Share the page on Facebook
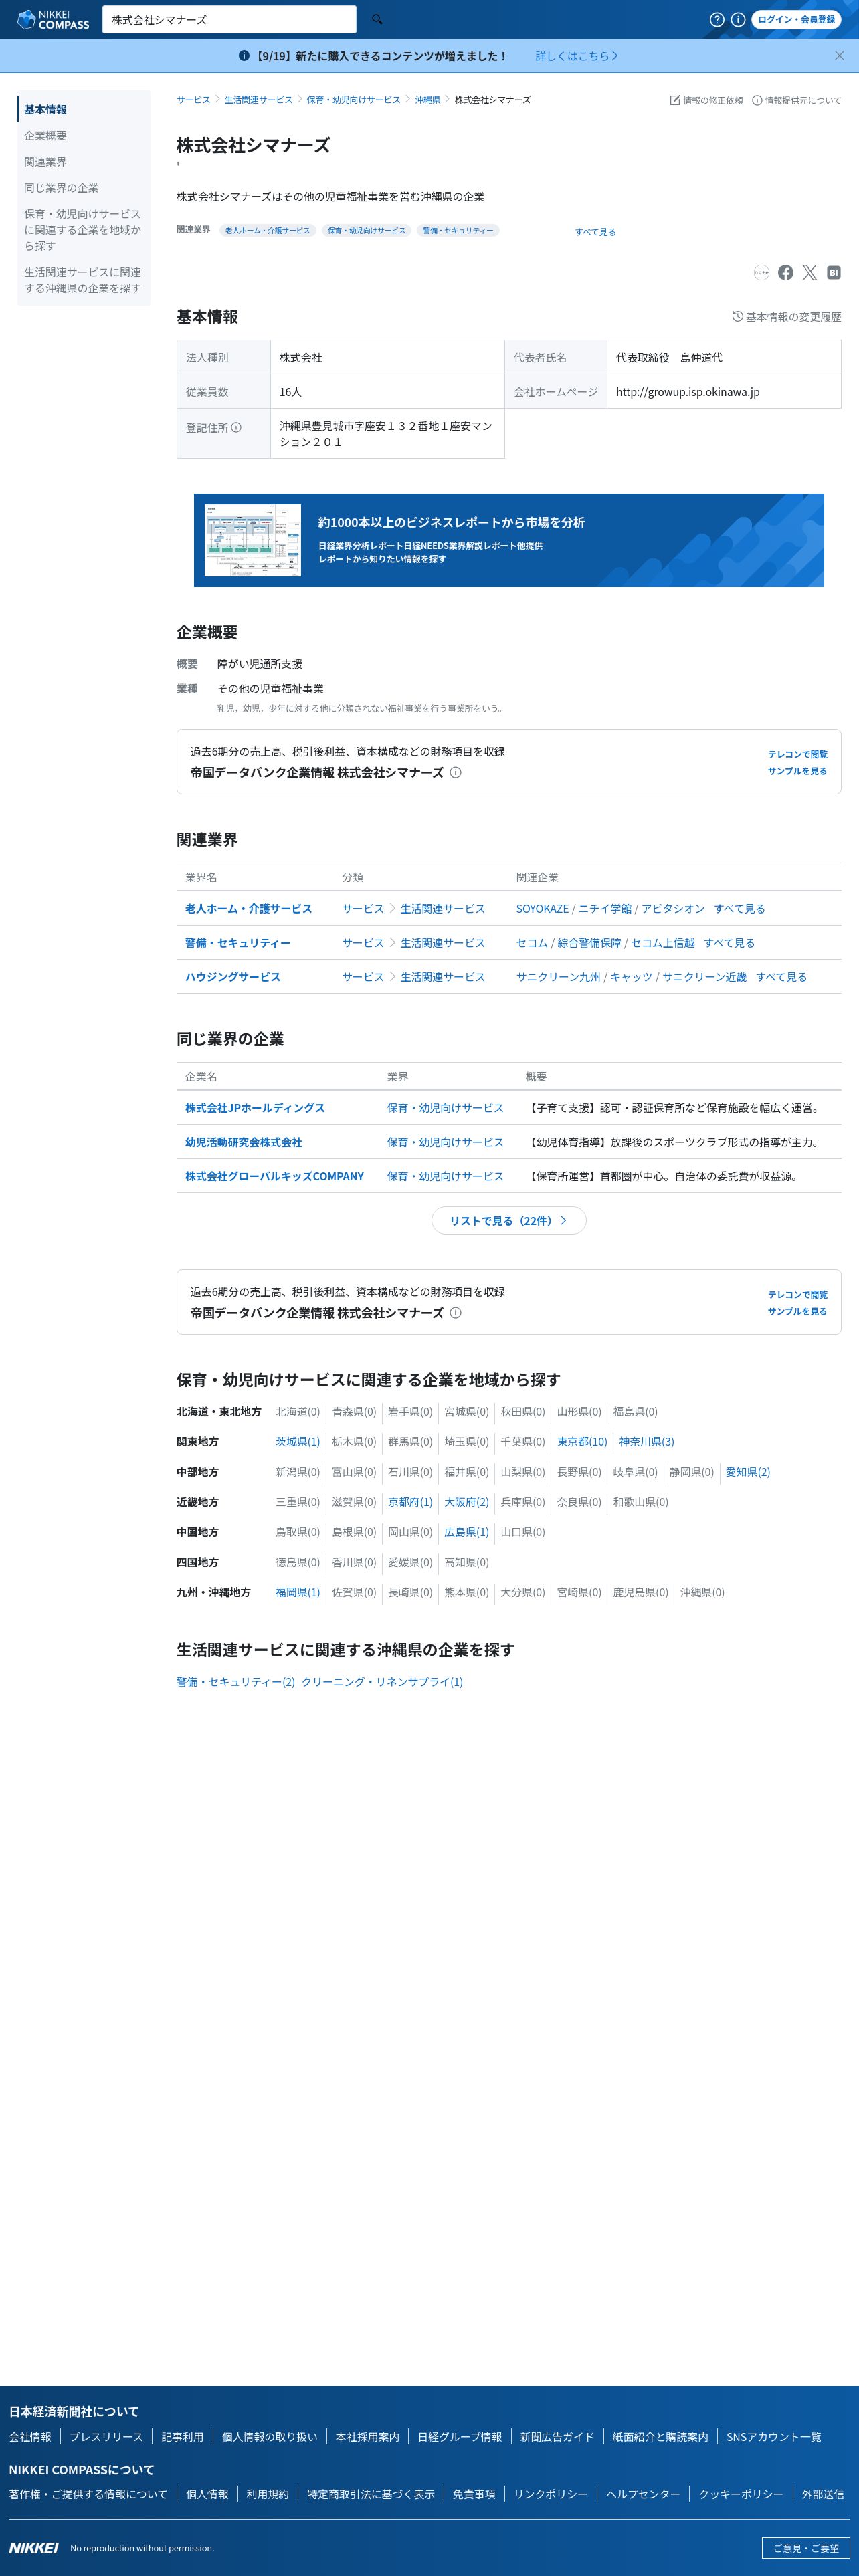This screenshot has width=859, height=2576. pyautogui.click(x=786, y=272)
